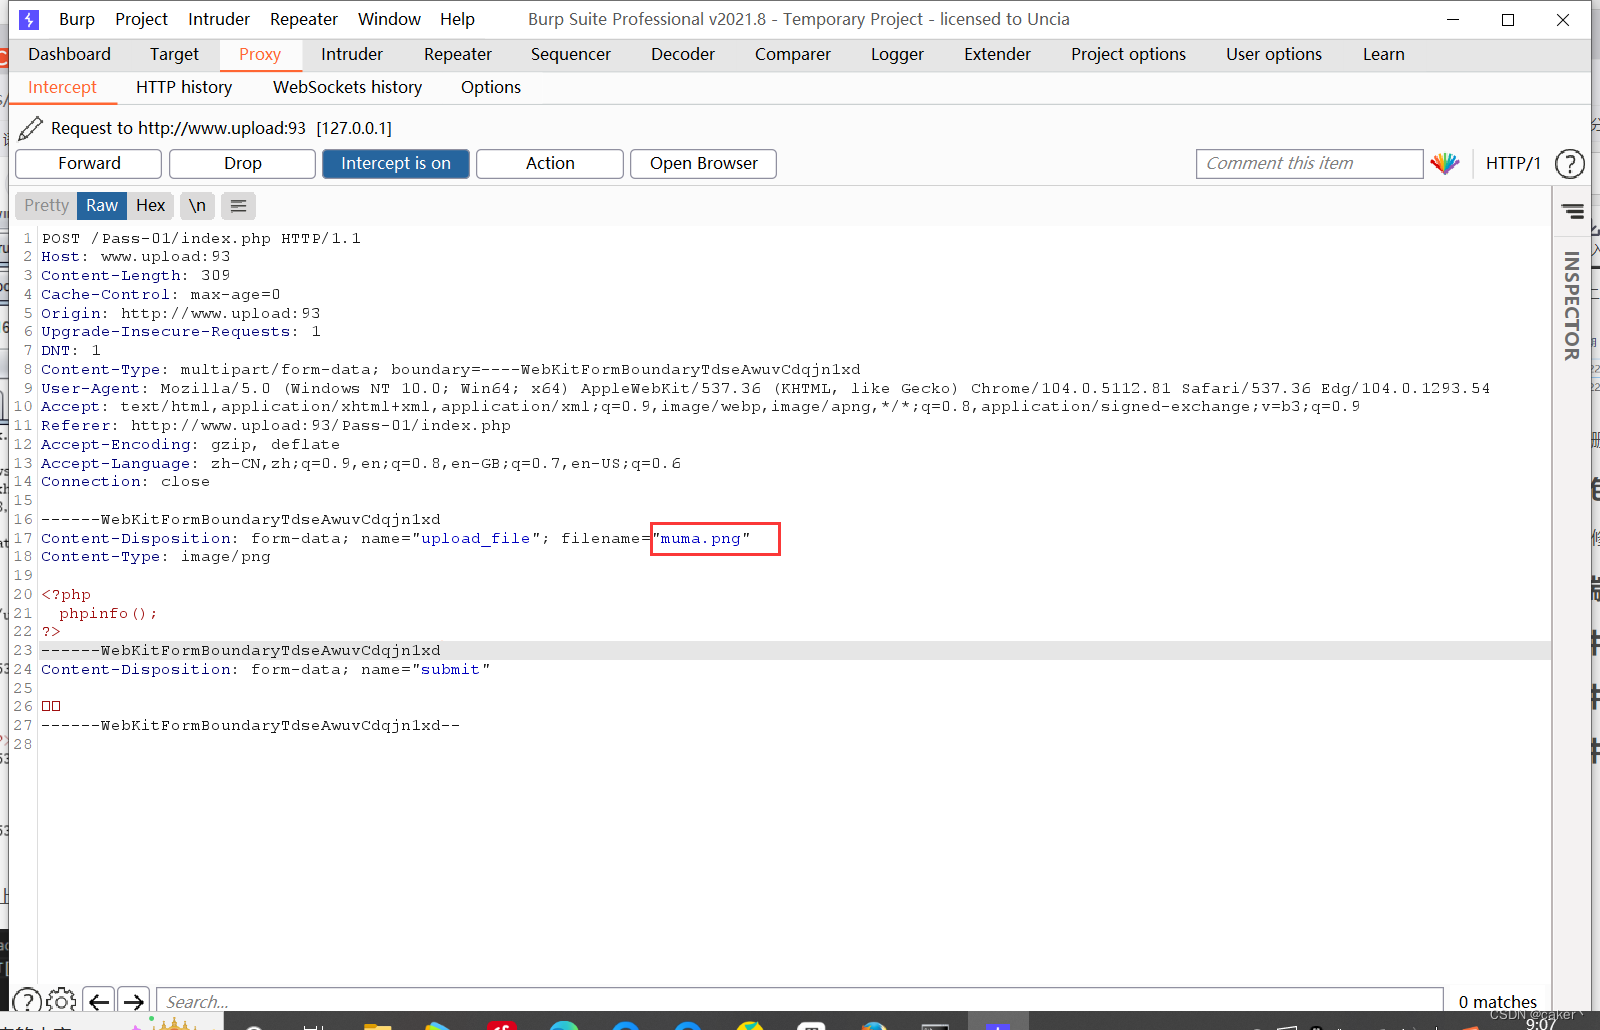This screenshot has height=1030, width=1600.
Task: Switch to the Dashboard tab
Action: coord(70,55)
